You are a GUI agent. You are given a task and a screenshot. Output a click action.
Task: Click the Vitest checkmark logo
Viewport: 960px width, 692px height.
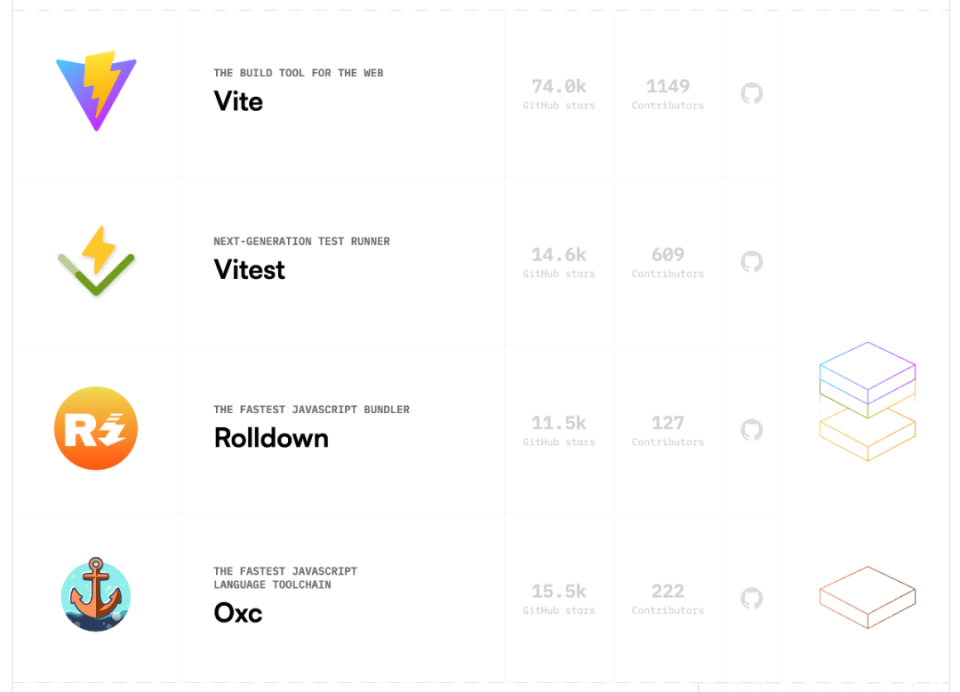click(96, 261)
